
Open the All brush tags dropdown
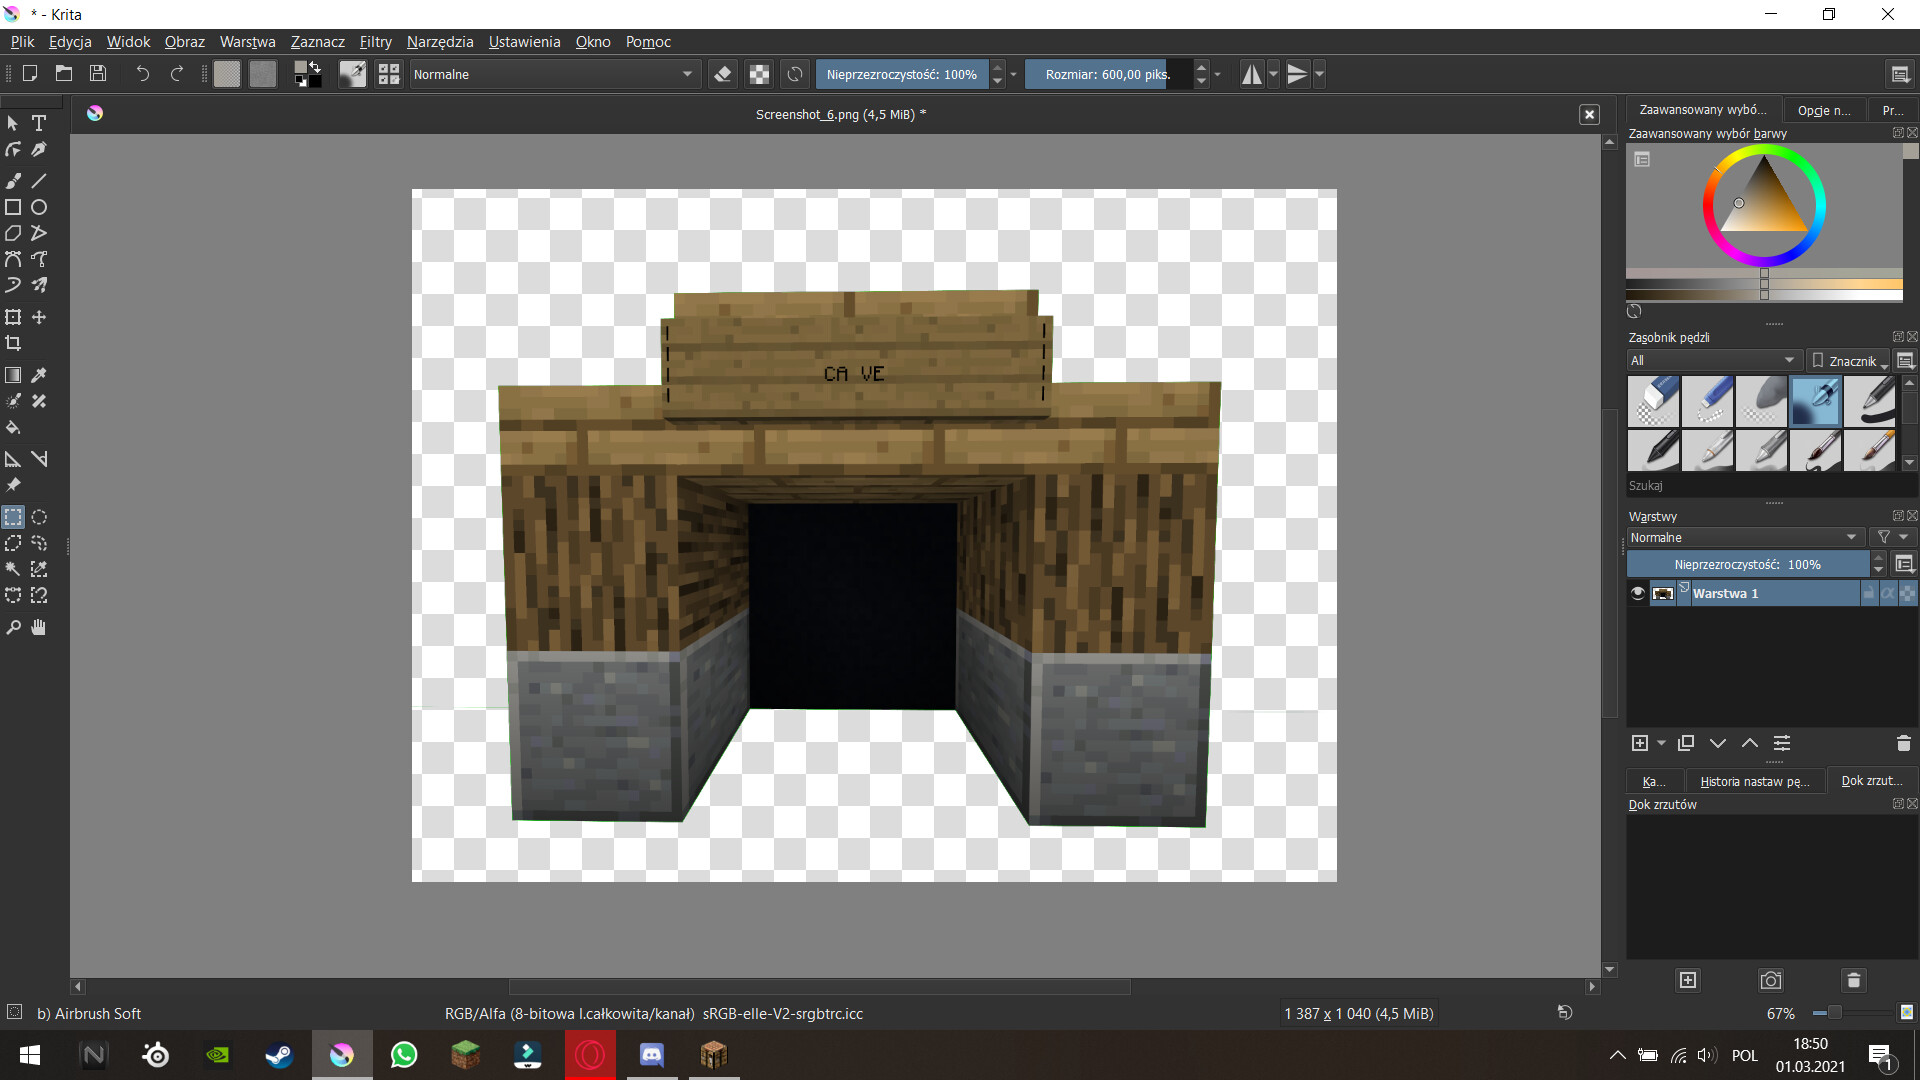pyautogui.click(x=1713, y=360)
